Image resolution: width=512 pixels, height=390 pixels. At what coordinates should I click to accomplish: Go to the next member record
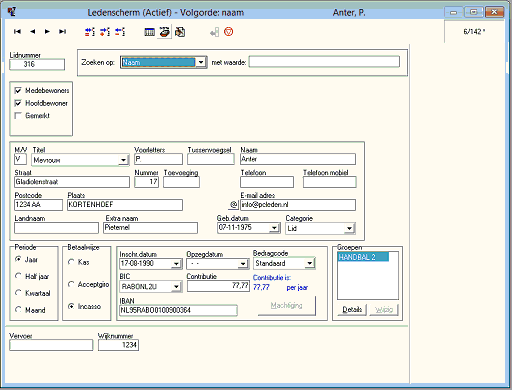tap(47, 32)
